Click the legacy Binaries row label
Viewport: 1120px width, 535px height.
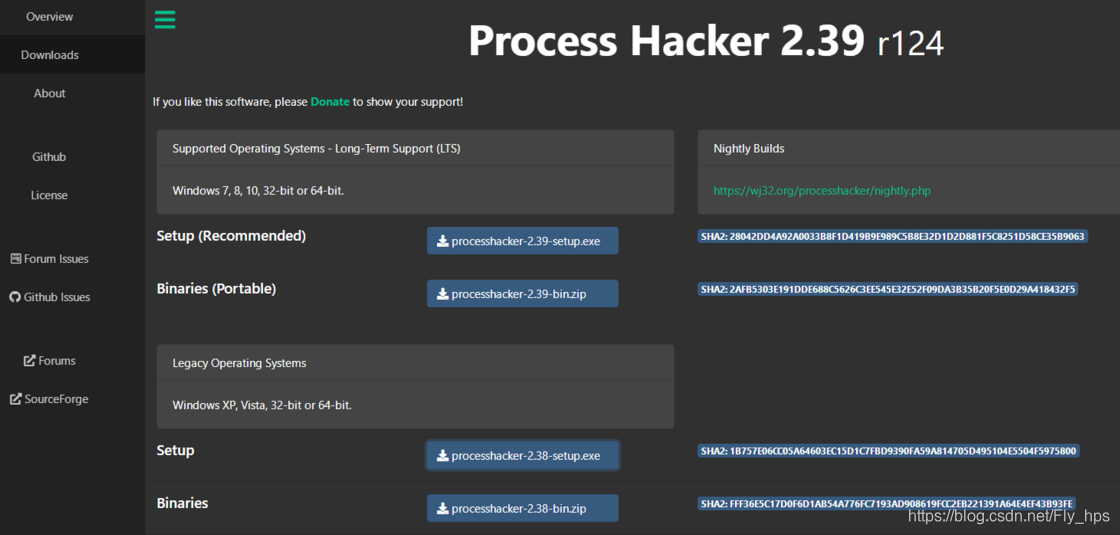(x=182, y=504)
